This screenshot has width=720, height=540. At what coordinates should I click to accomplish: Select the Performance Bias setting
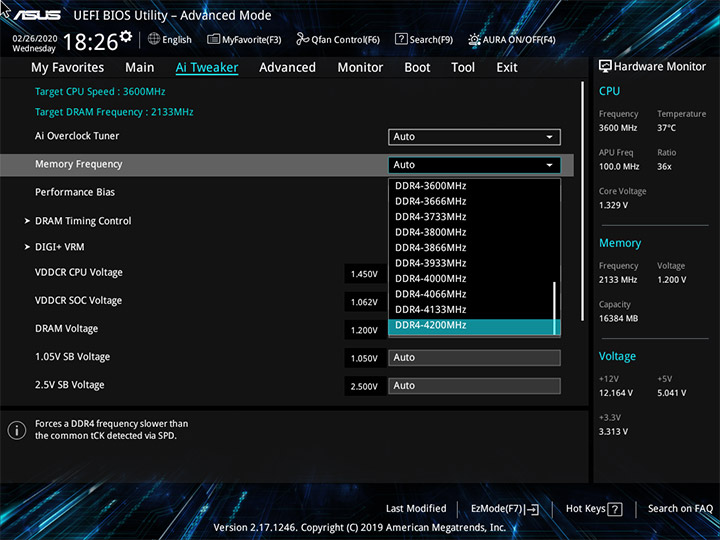pos(75,192)
